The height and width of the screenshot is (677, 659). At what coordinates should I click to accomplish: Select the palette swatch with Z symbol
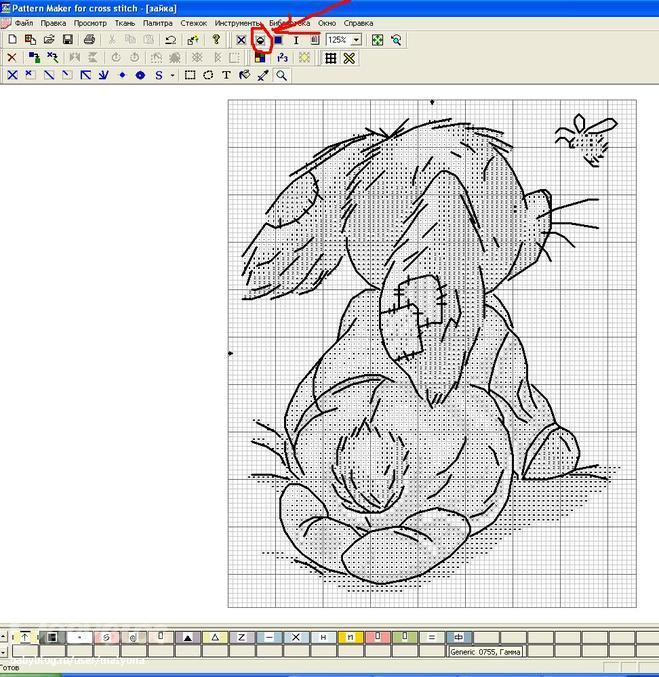tap(241, 637)
